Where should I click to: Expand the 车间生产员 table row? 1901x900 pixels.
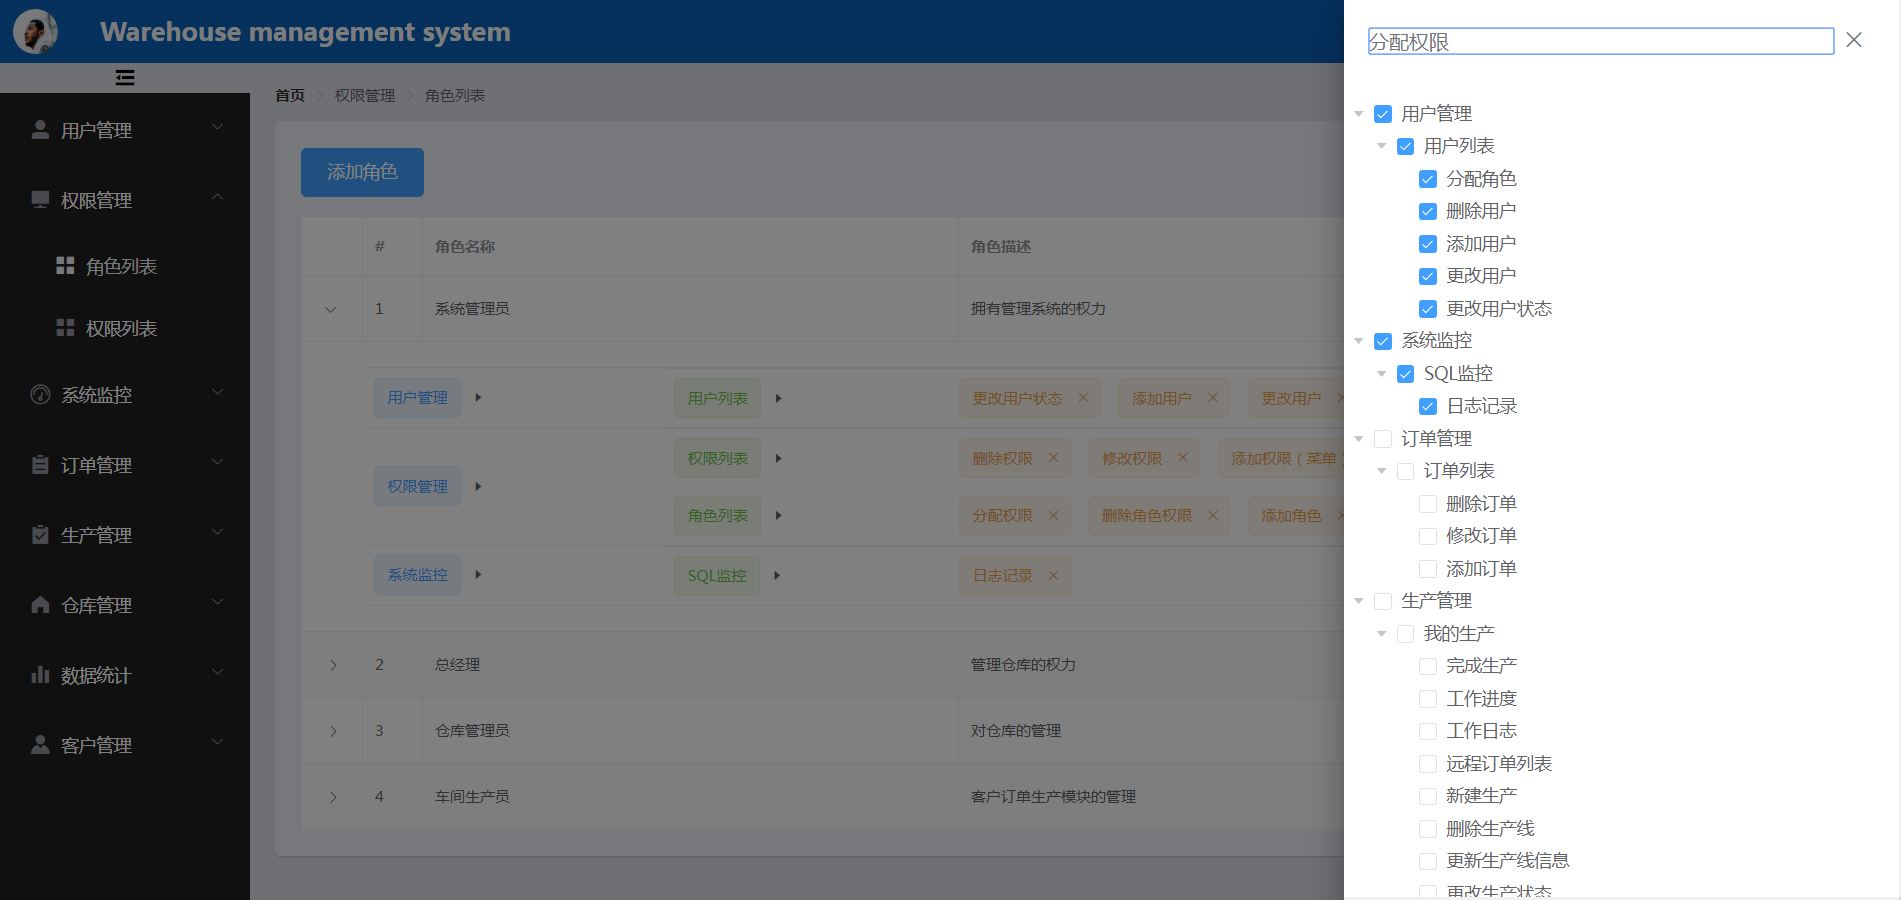[333, 797]
